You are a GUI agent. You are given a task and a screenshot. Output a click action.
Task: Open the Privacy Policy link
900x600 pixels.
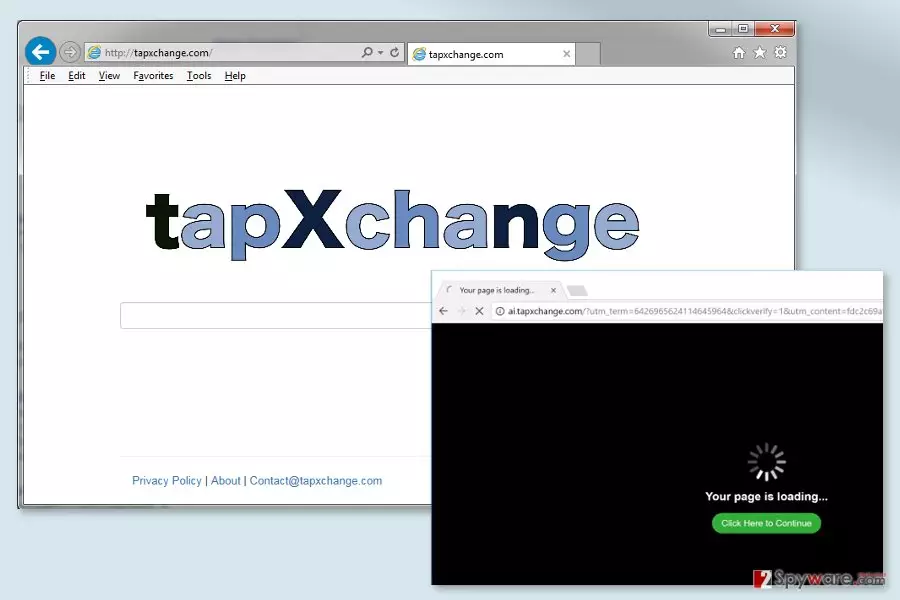pyautogui.click(x=166, y=481)
